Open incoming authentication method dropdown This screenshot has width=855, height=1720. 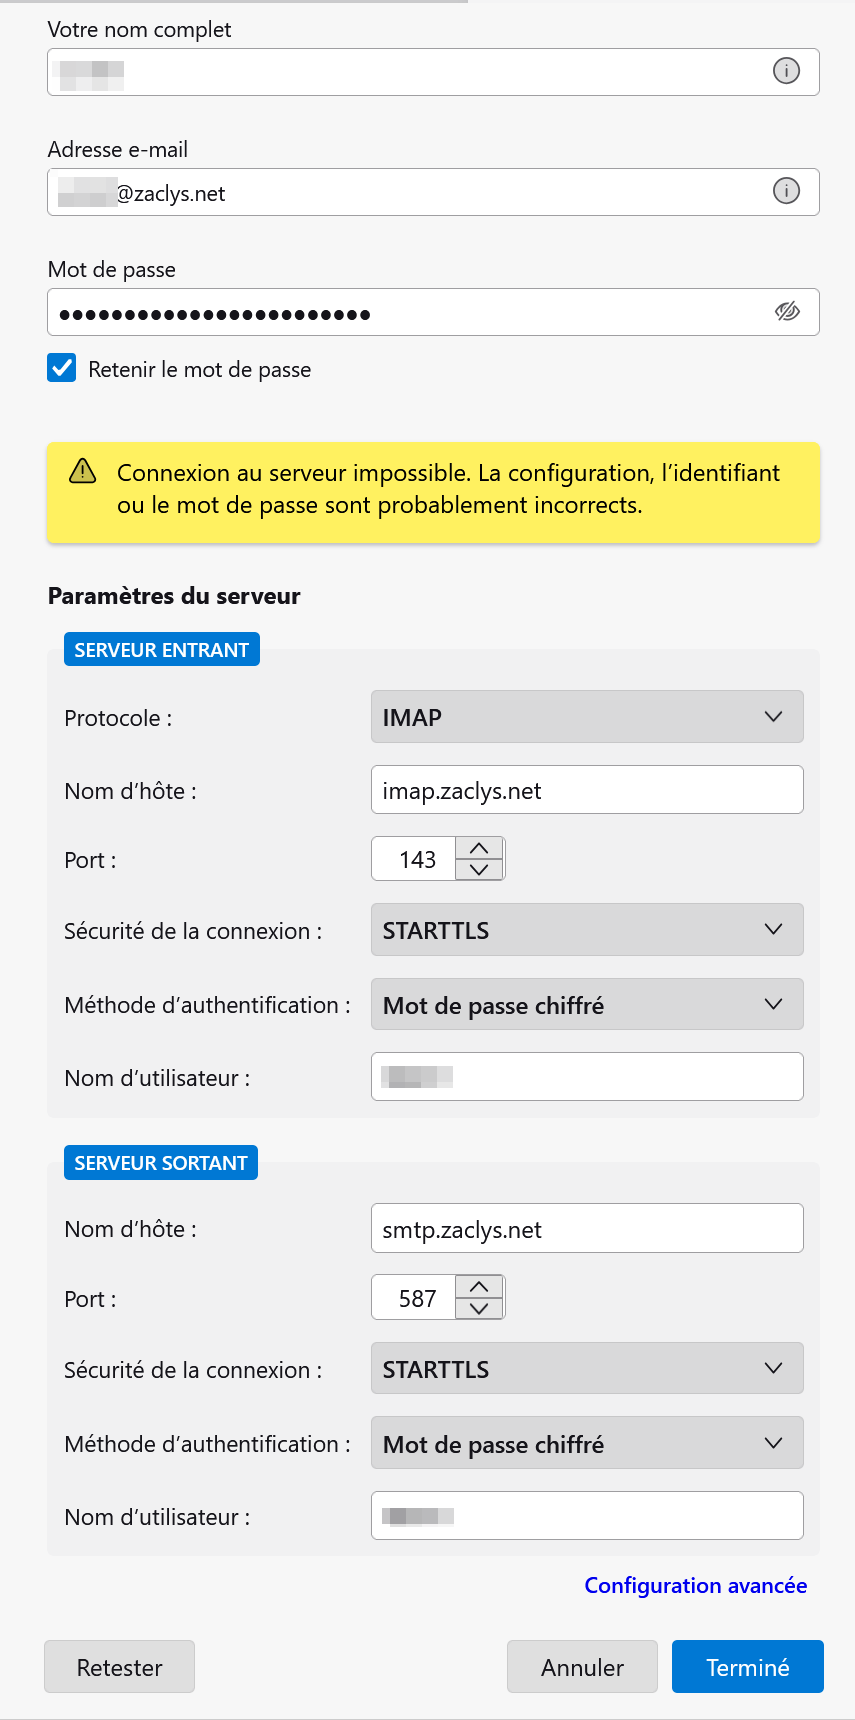pos(587,1005)
